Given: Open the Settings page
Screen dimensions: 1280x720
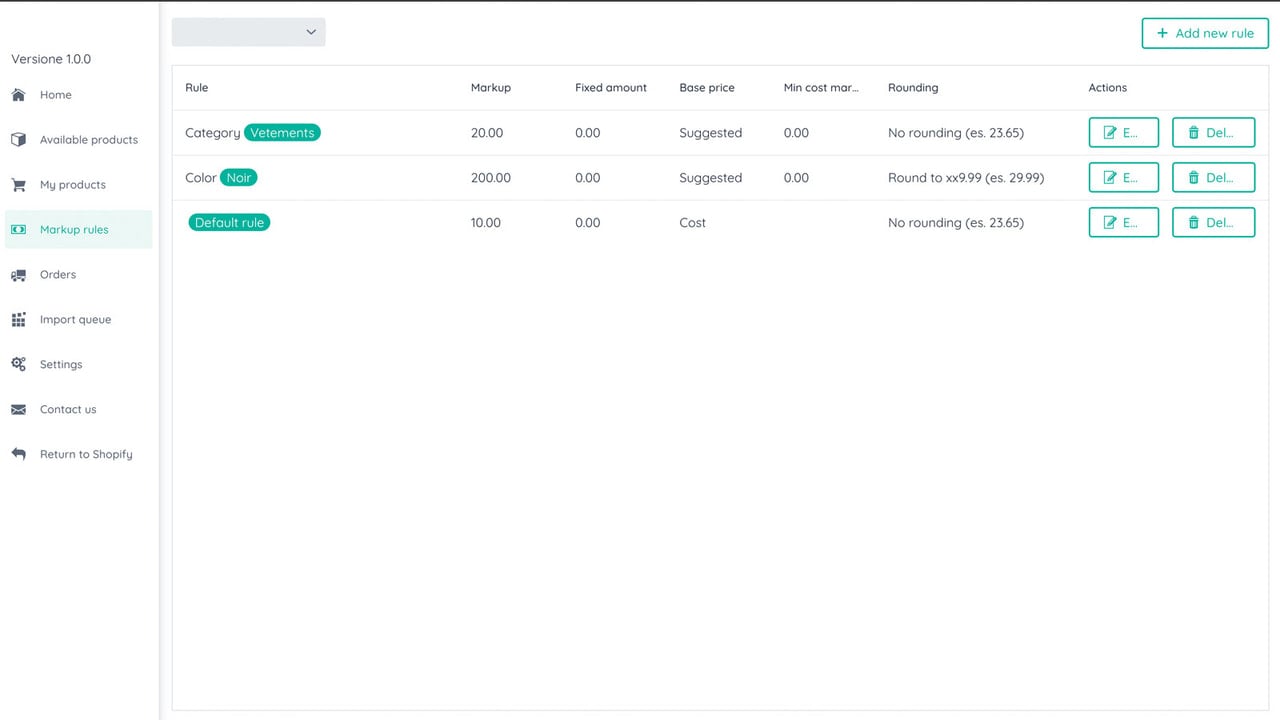Looking at the screenshot, I should click(x=78, y=365).
